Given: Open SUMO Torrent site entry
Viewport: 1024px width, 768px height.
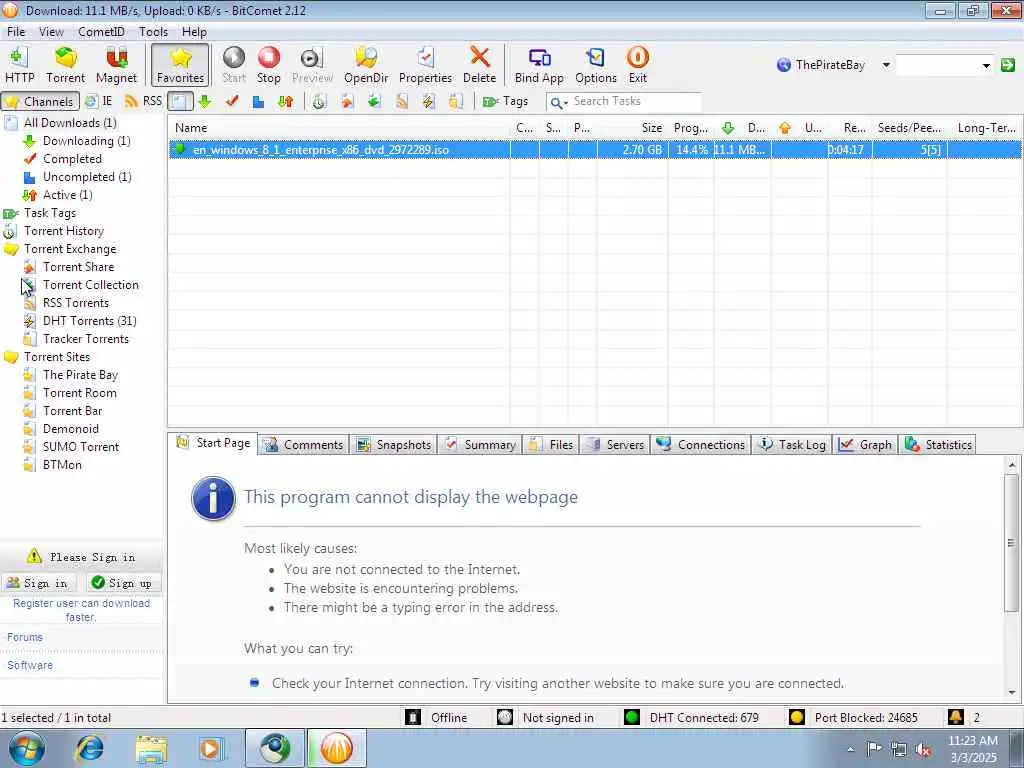Looking at the screenshot, I should tap(81, 447).
